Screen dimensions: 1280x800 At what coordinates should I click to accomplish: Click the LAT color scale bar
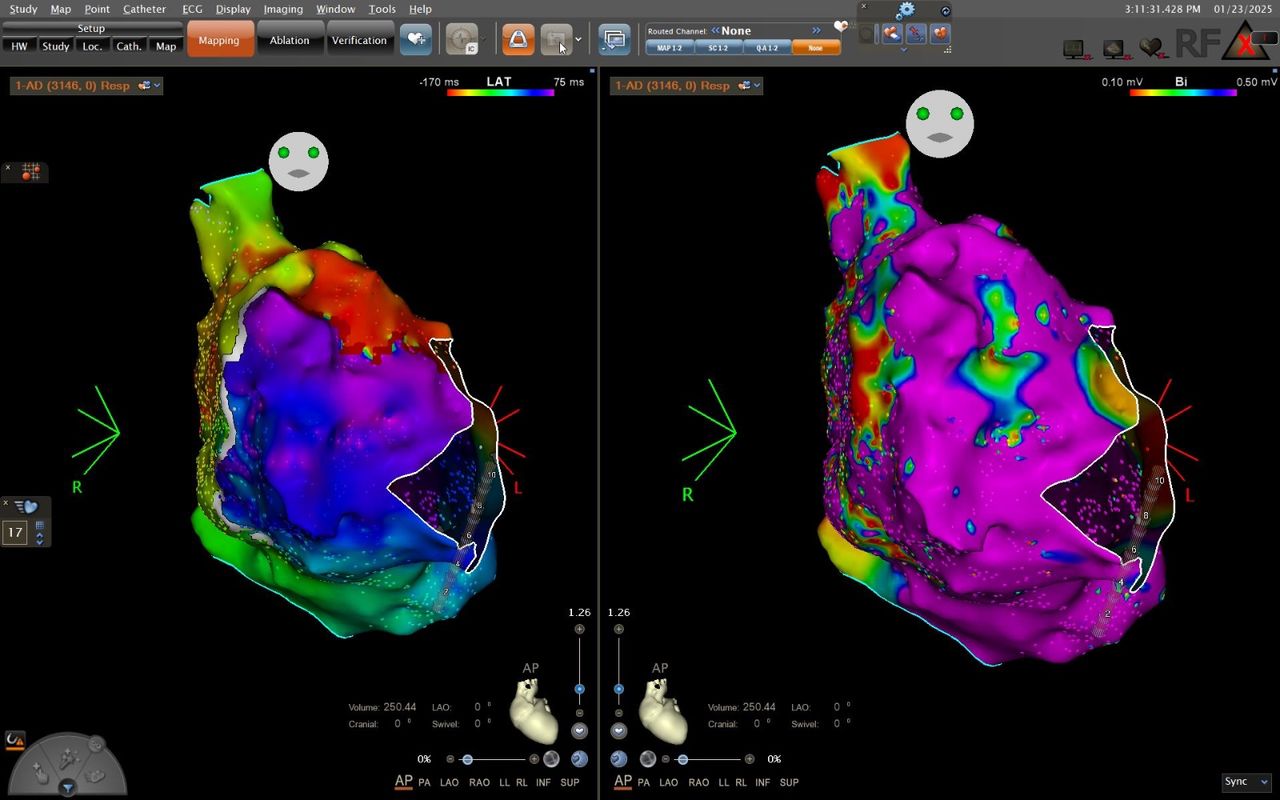[499, 92]
